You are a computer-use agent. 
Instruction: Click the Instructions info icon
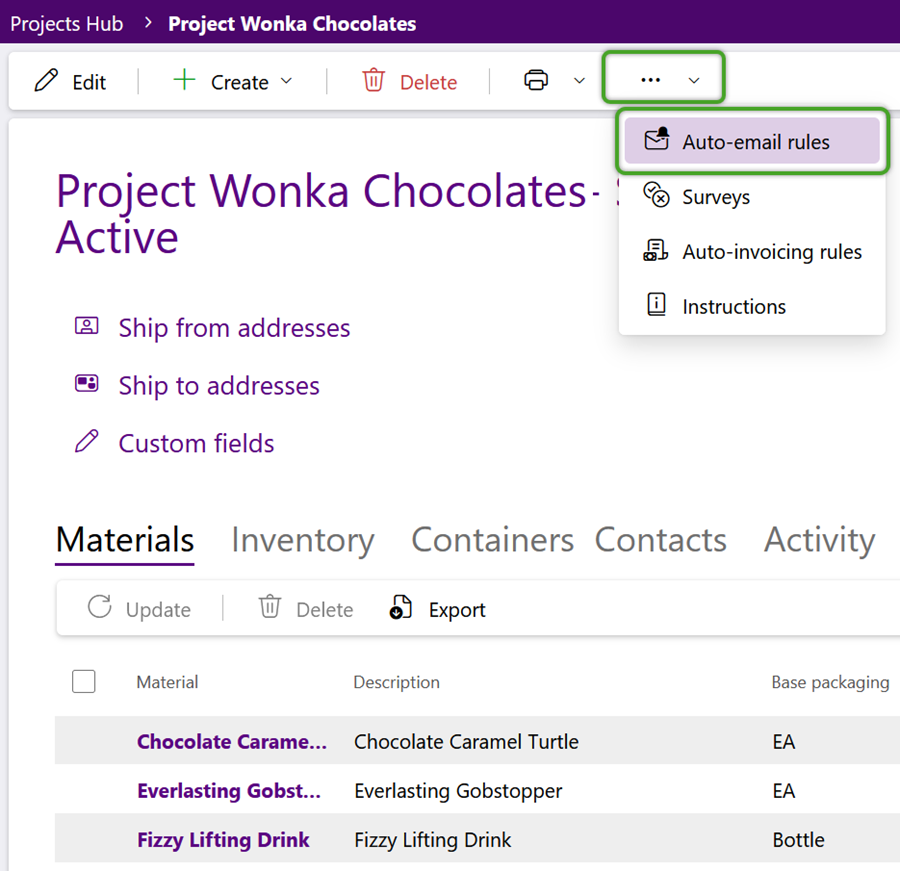(x=656, y=304)
